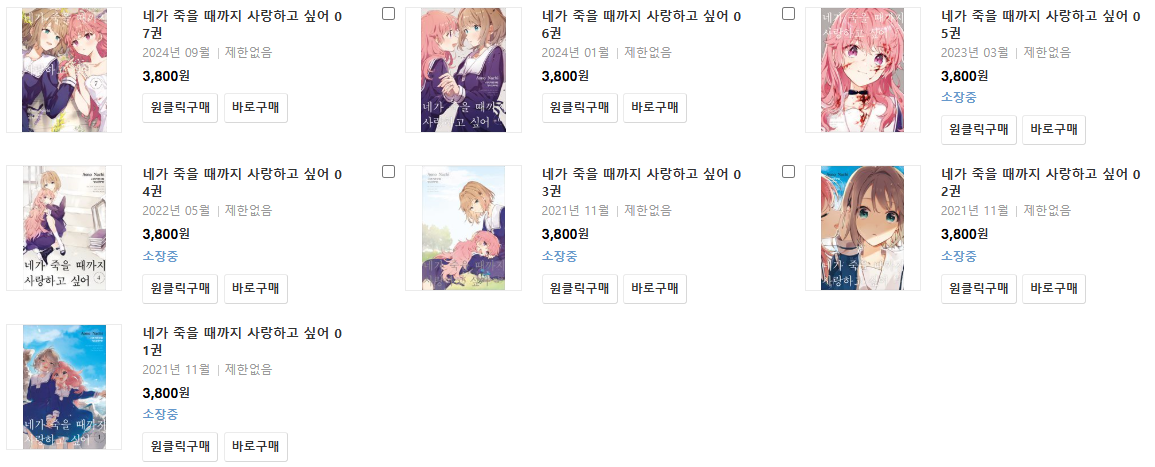Tick the checkbox beside volume 03
The width and height of the screenshot is (1155, 467).
[389, 171]
